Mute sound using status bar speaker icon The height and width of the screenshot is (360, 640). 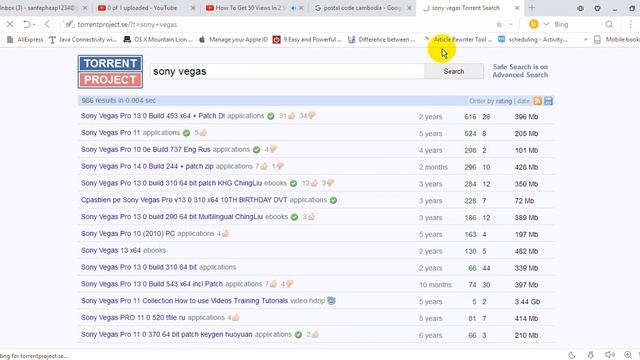pyautogui.click(x=609, y=355)
